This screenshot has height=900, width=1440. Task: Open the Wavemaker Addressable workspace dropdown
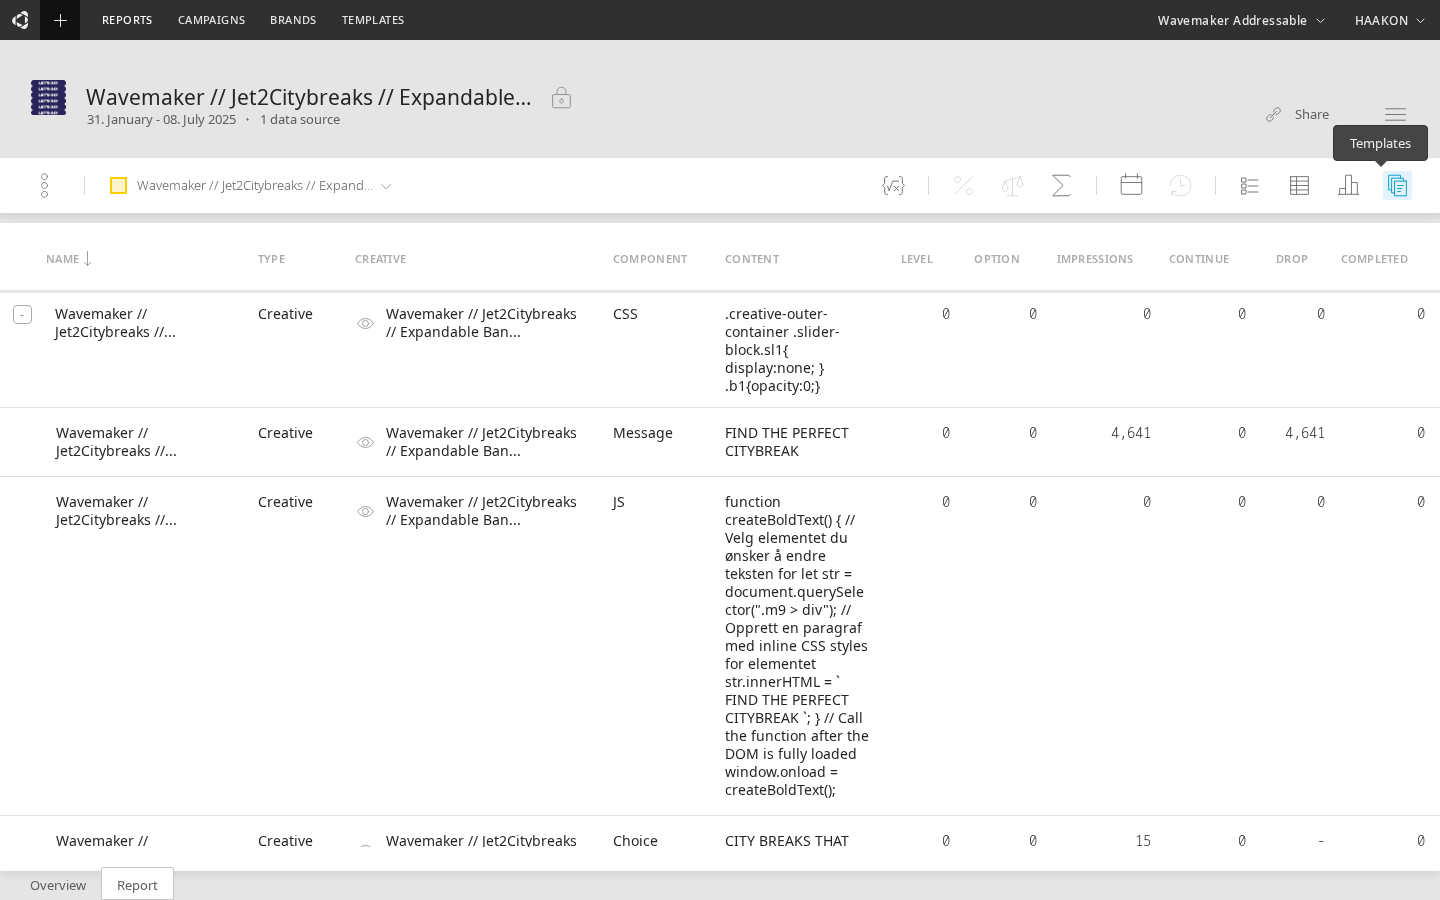point(1241,20)
